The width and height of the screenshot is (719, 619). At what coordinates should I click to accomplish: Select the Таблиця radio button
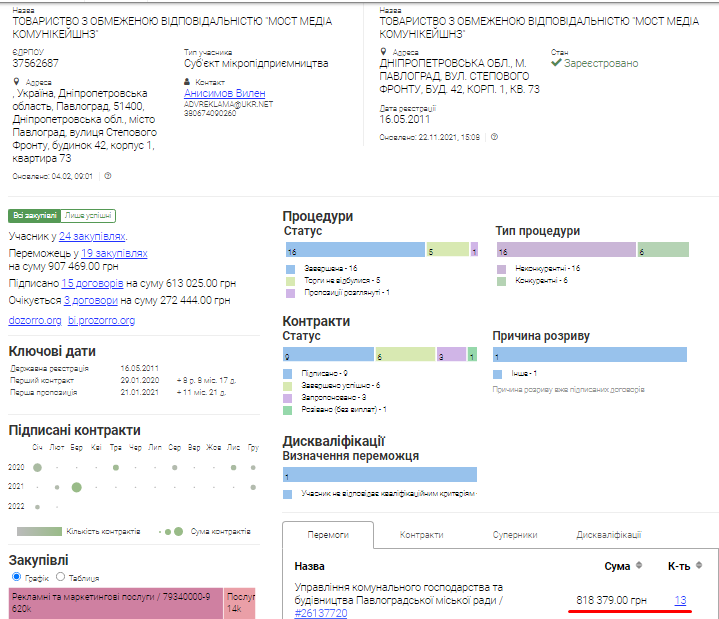point(61,577)
